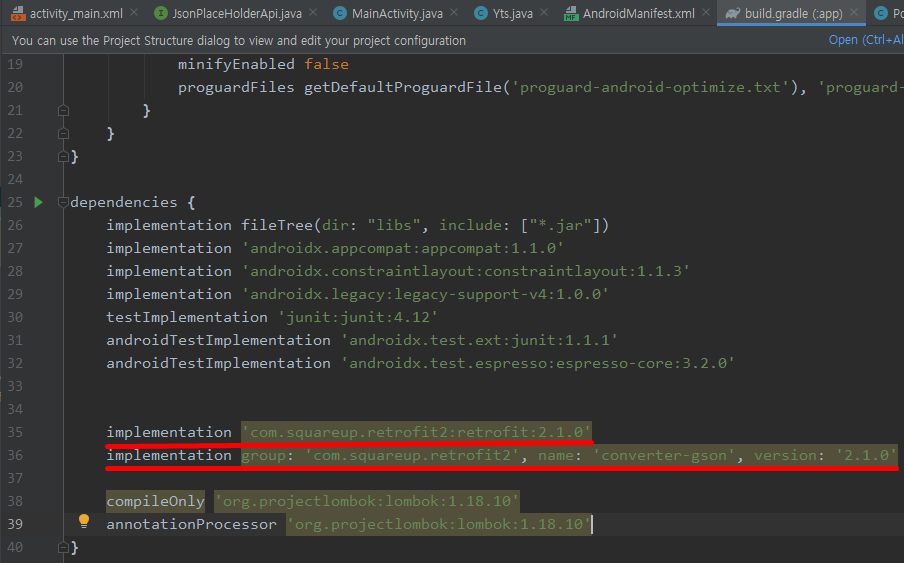Click 'com.squareup.retrofit2:retrofit:2.1.0' string
The height and width of the screenshot is (563, 904).
point(416,432)
